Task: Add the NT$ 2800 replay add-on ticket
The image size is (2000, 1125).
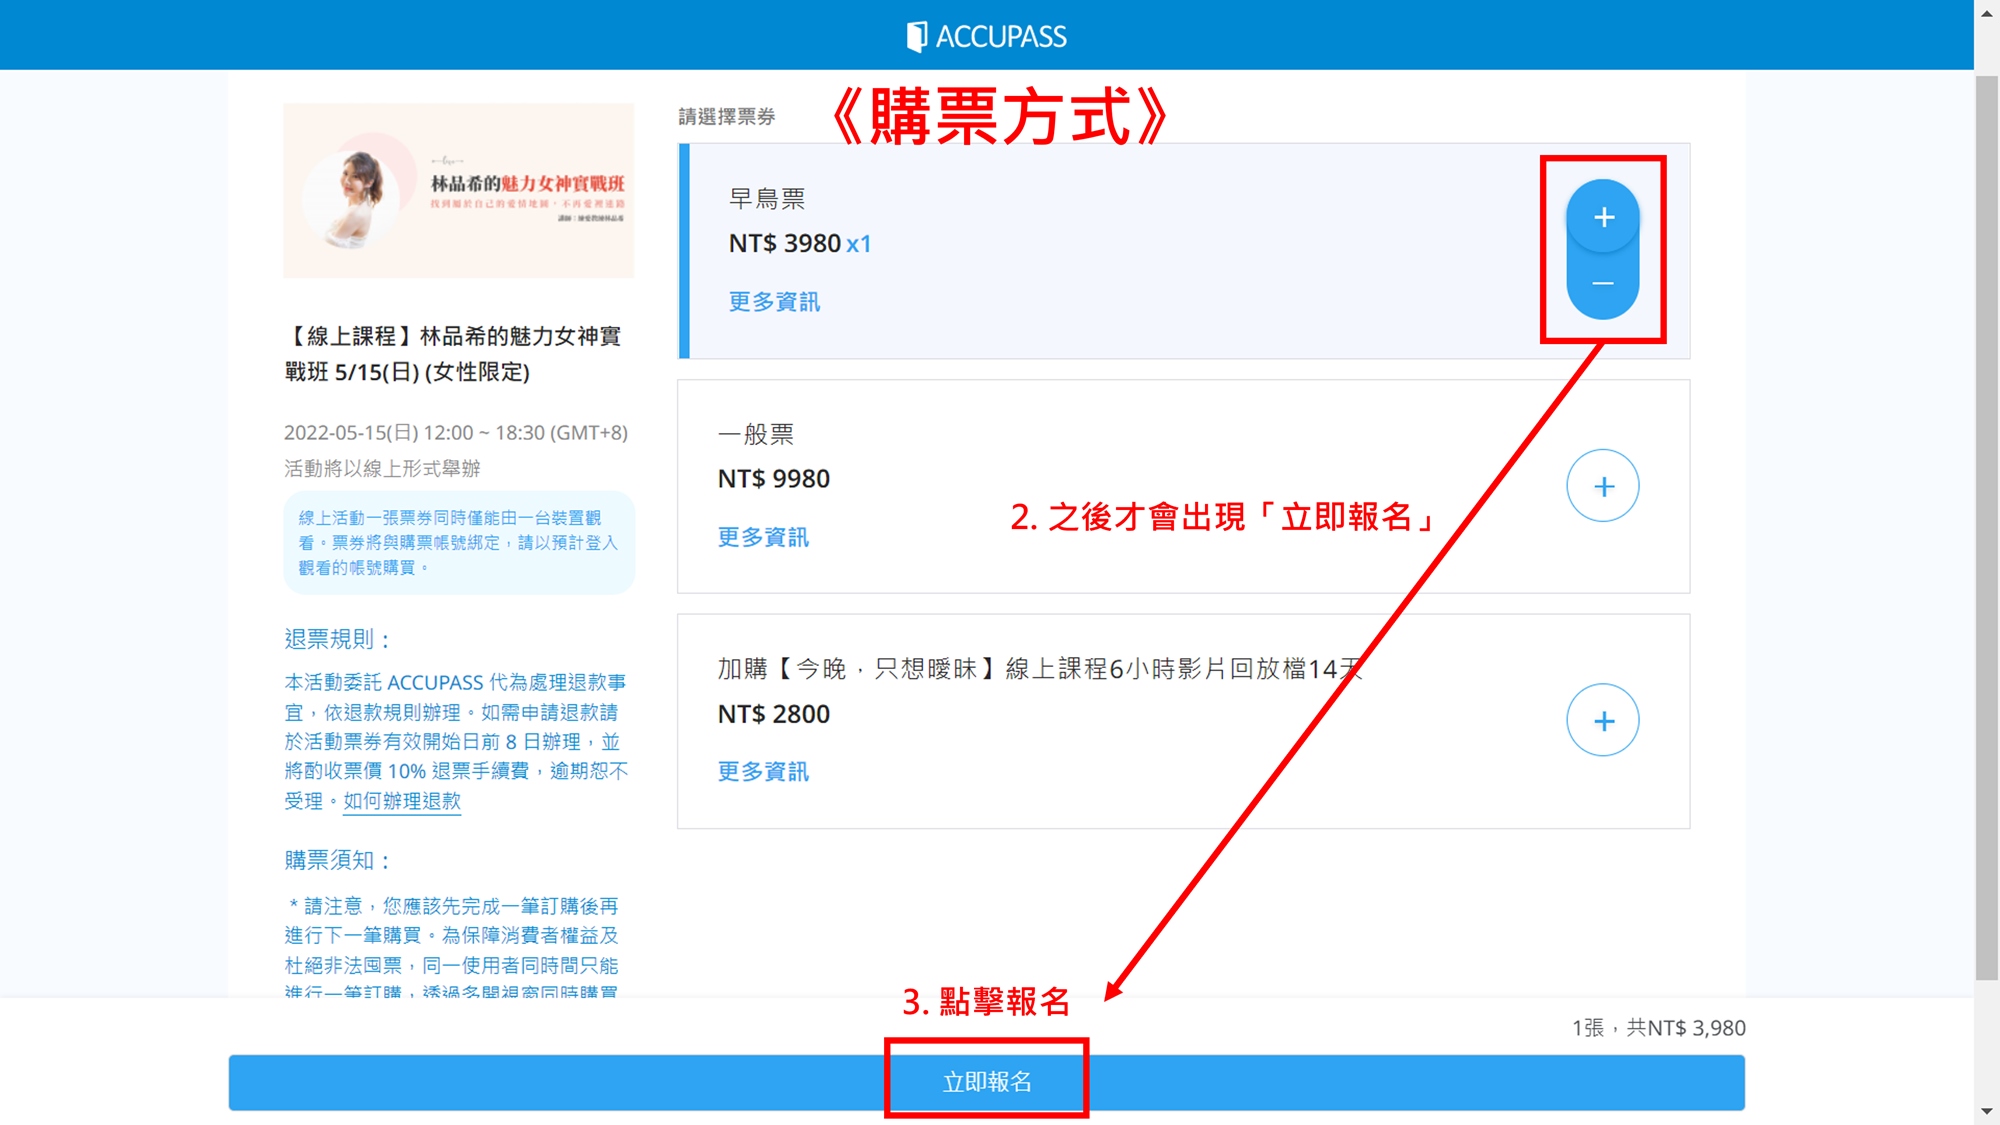Action: click(x=1603, y=721)
